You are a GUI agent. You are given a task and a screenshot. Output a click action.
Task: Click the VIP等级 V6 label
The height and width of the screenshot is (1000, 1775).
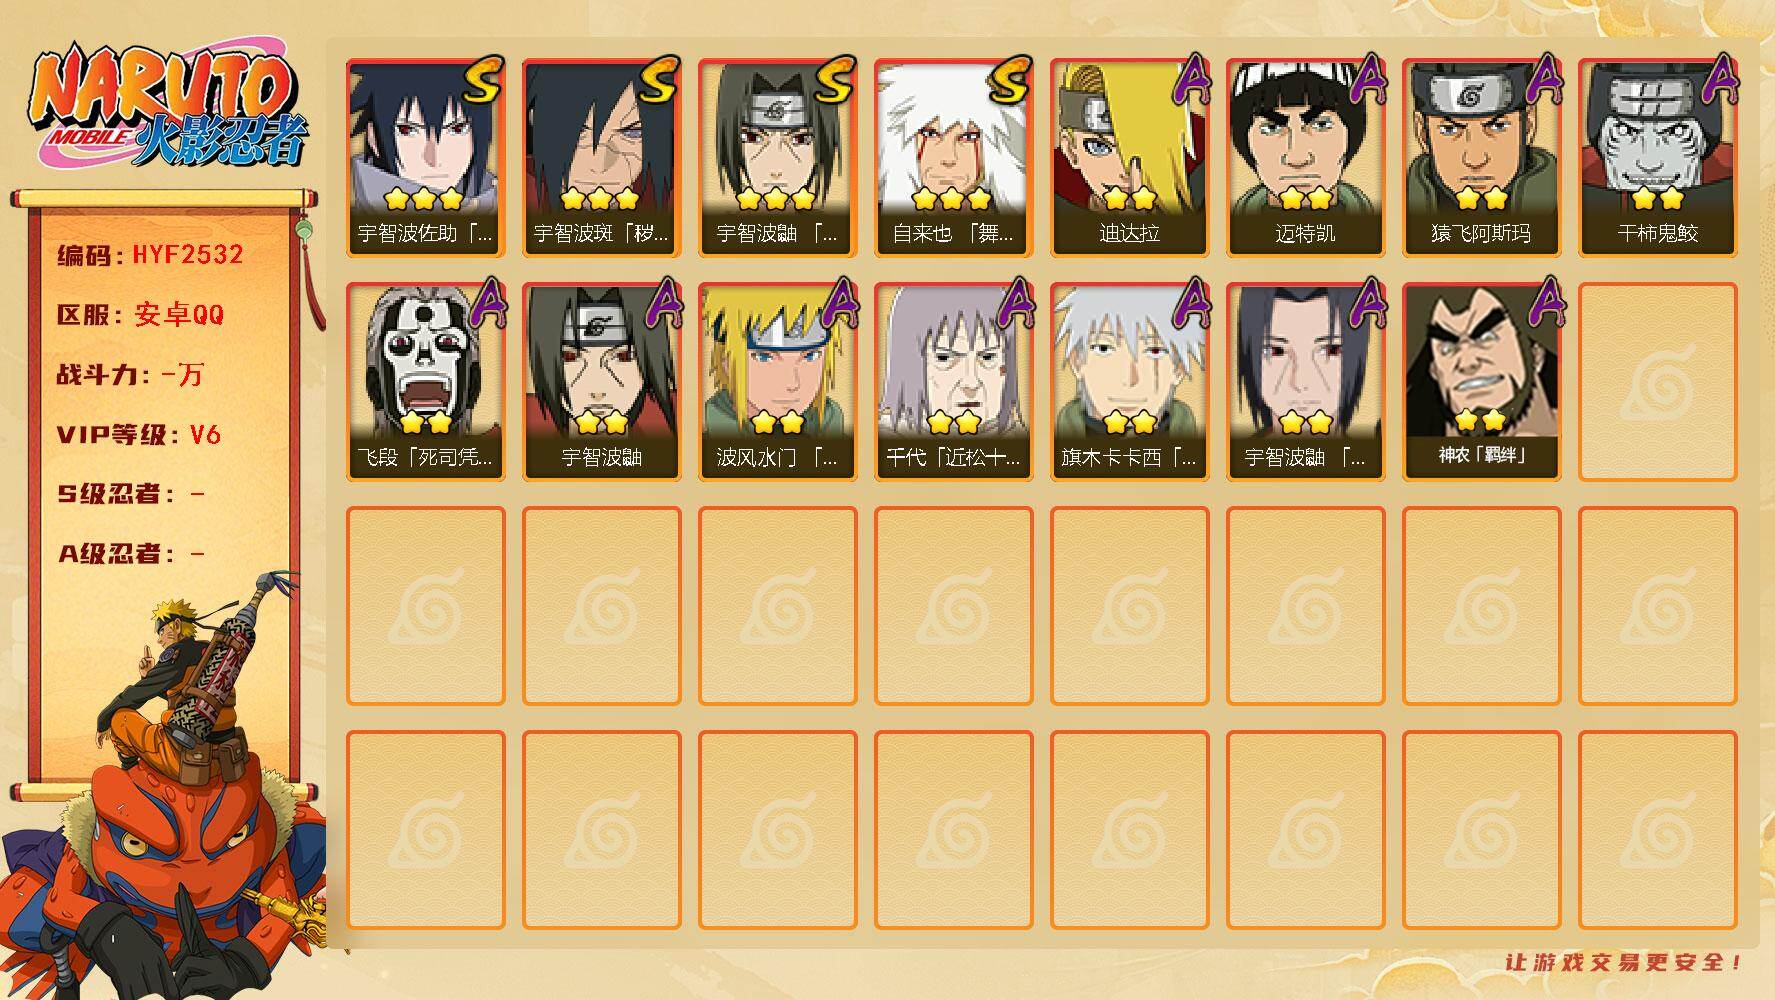pos(138,435)
